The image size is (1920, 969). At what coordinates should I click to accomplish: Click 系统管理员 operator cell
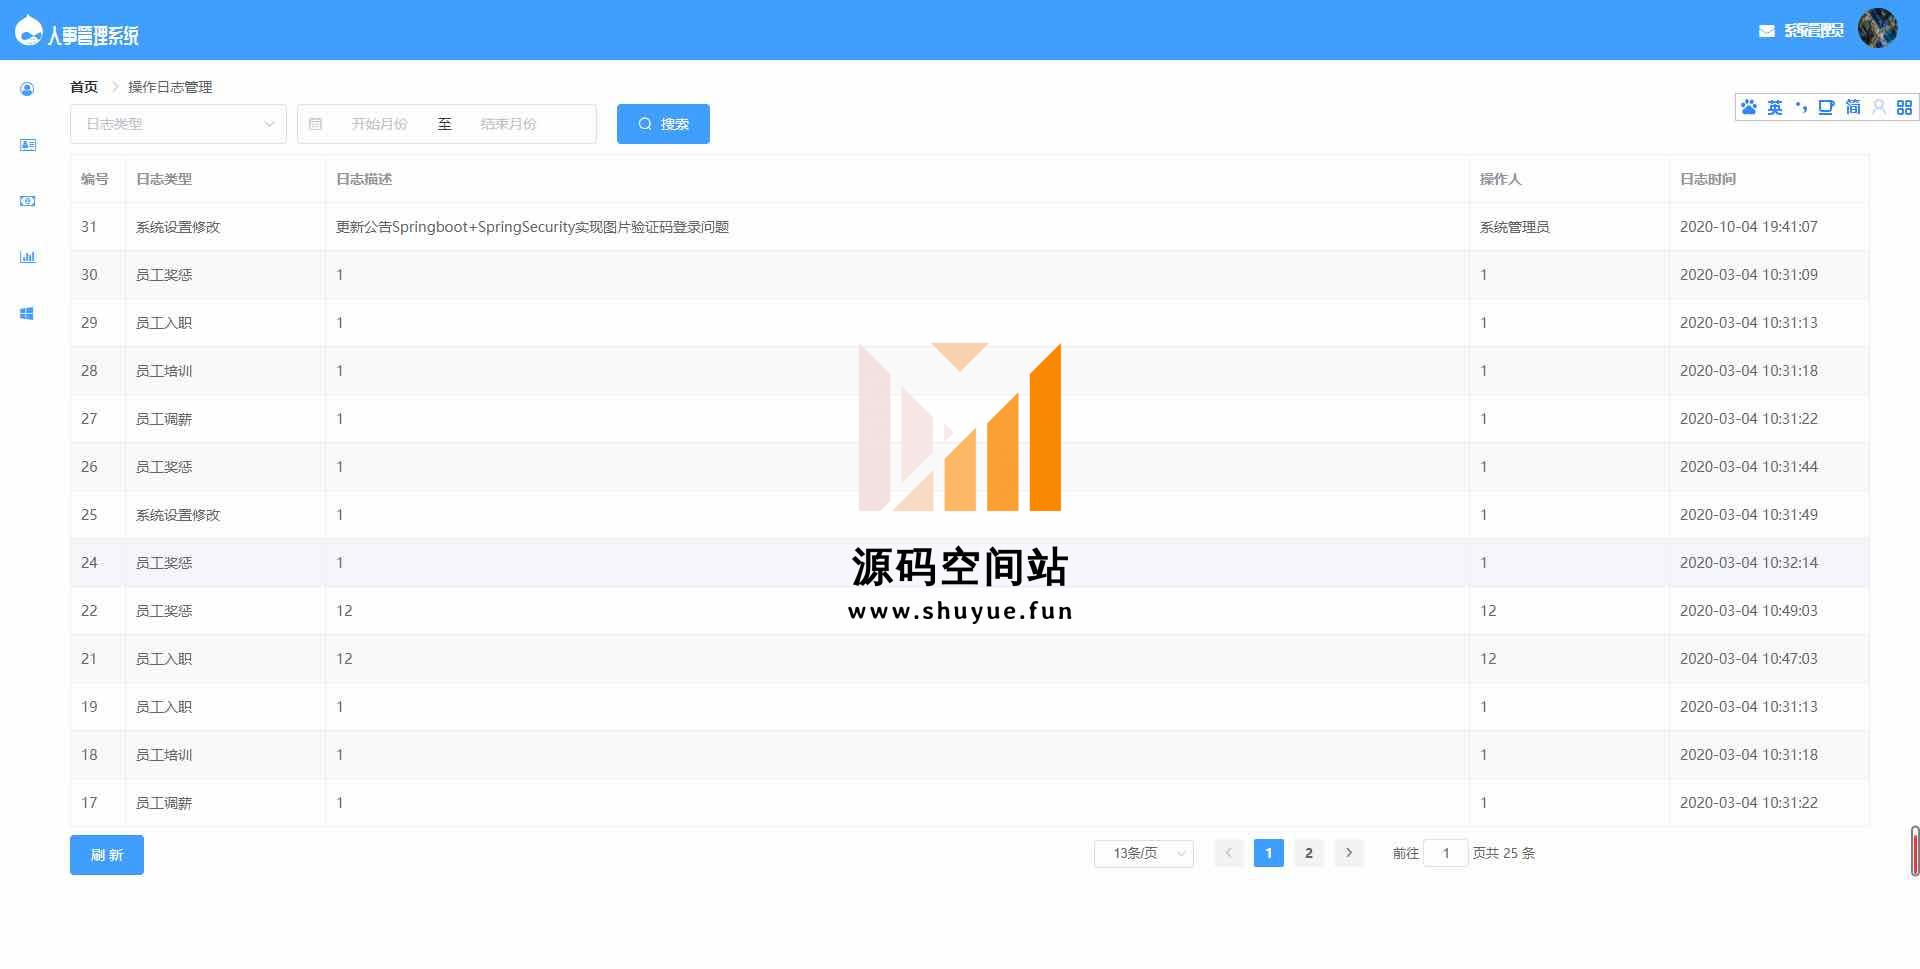pos(1515,227)
